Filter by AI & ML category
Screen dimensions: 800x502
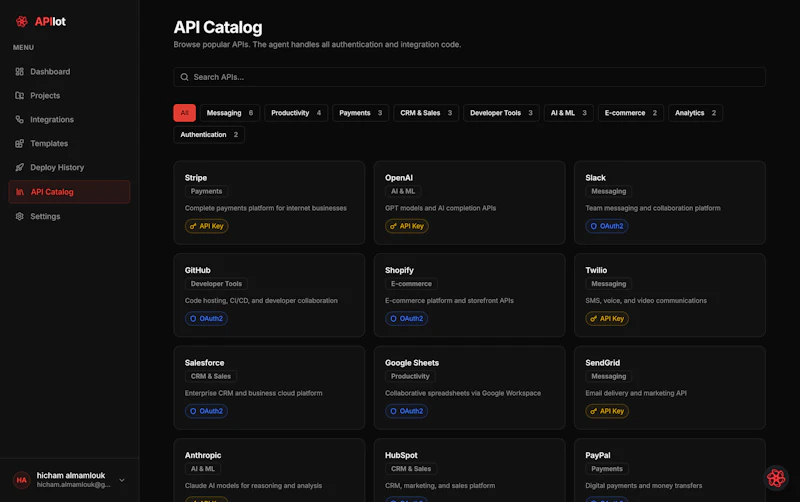[568, 113]
